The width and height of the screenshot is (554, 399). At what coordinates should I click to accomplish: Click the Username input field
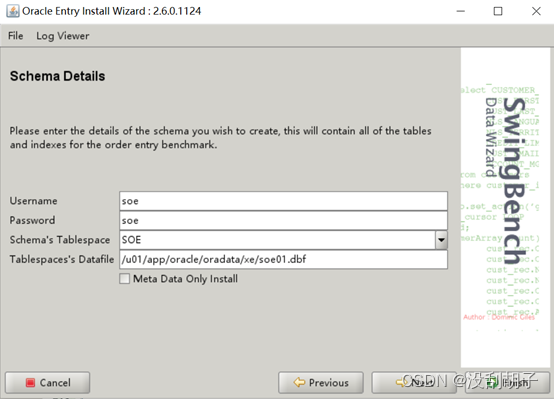point(283,201)
